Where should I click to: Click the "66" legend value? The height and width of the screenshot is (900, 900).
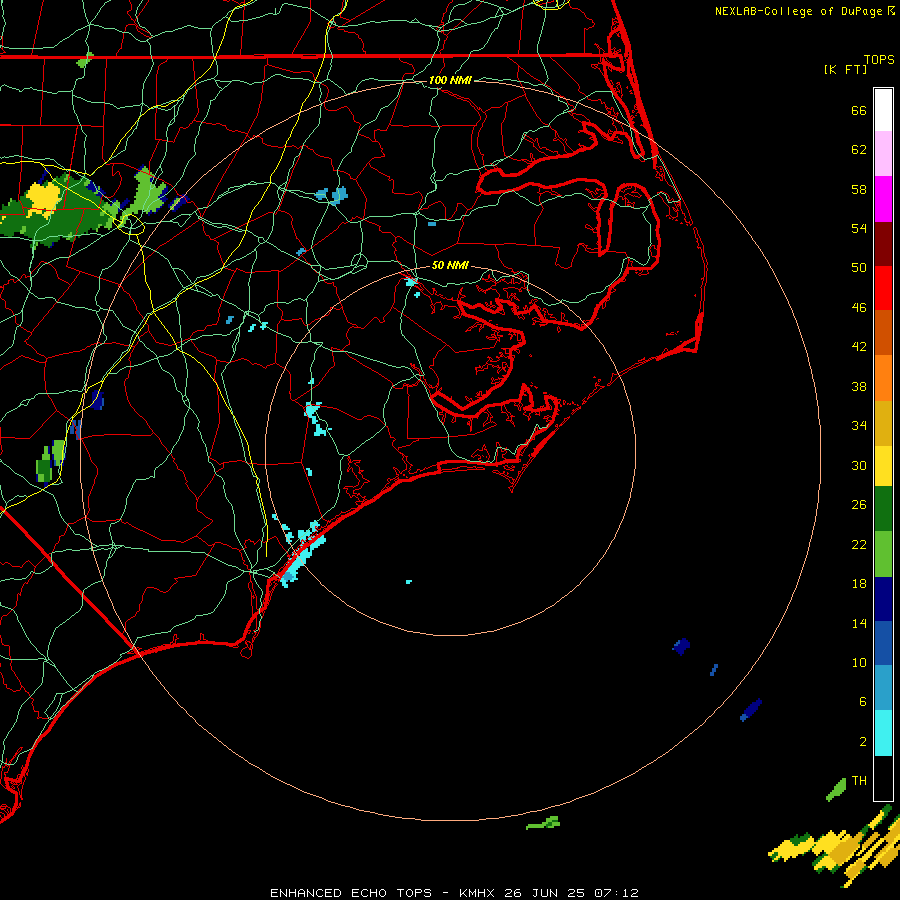[859, 110]
